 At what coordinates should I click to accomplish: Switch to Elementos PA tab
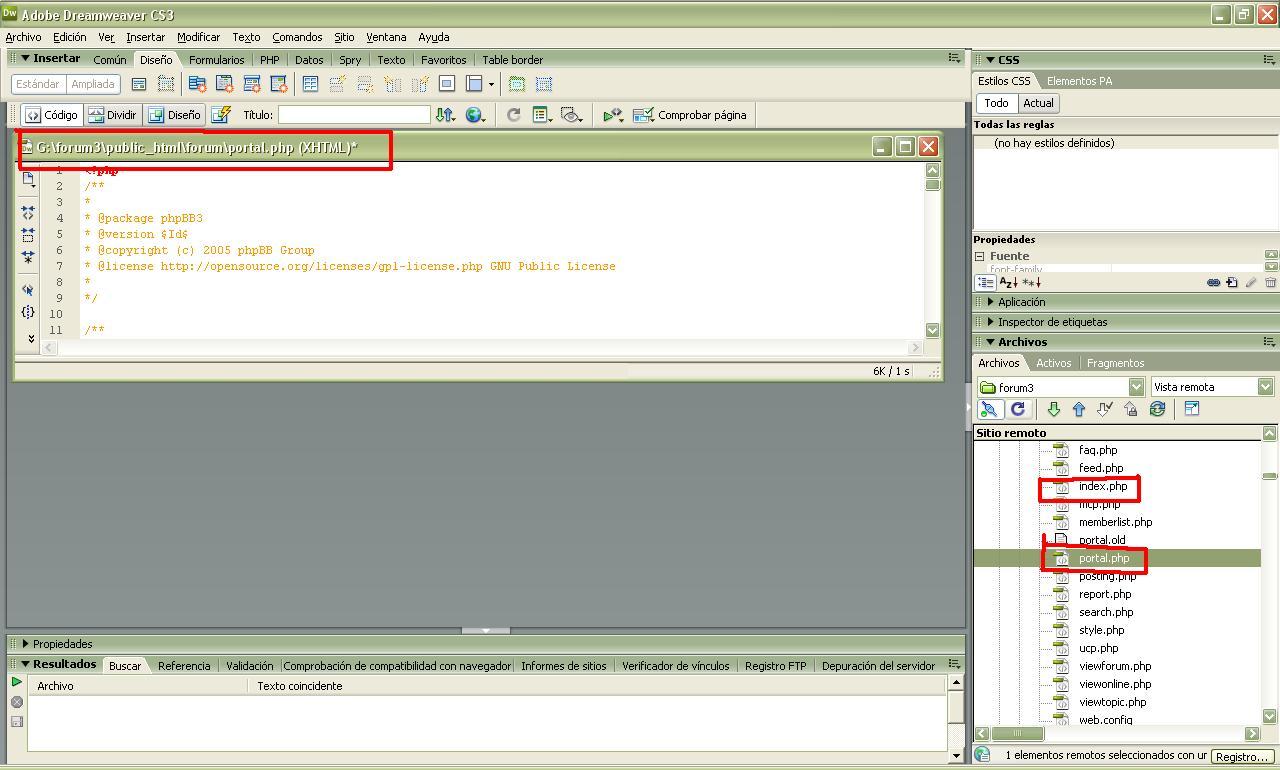[1079, 81]
